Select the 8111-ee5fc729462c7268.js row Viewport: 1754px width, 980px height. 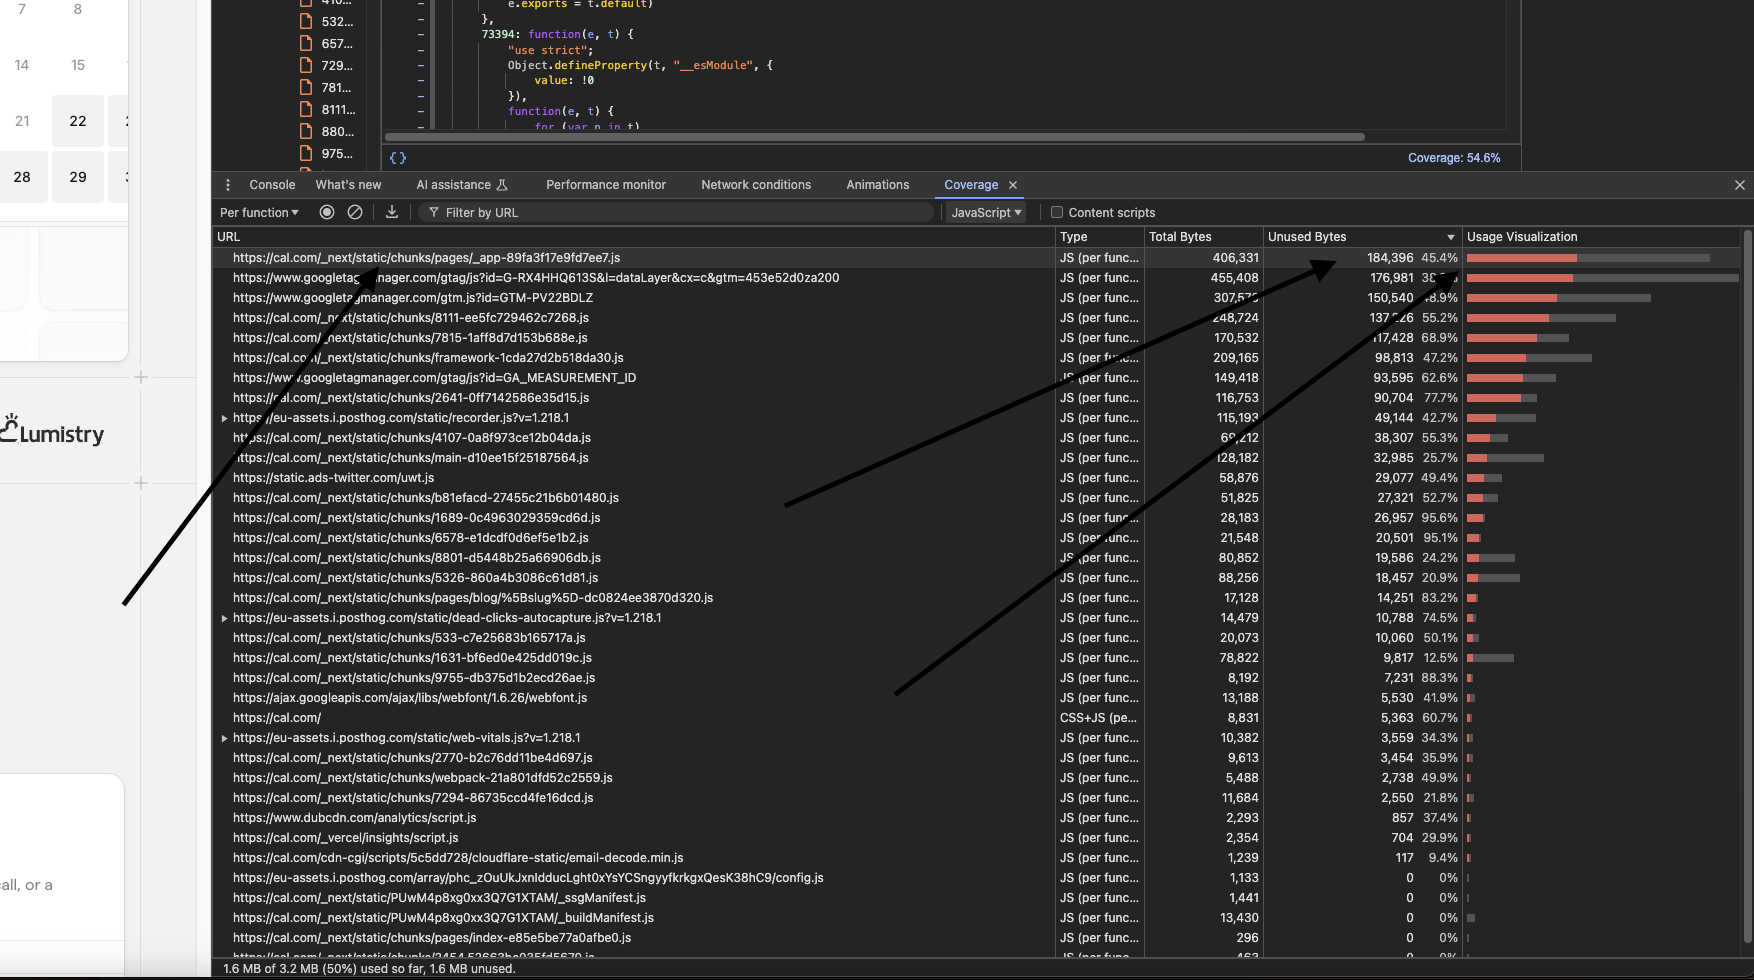977,318
